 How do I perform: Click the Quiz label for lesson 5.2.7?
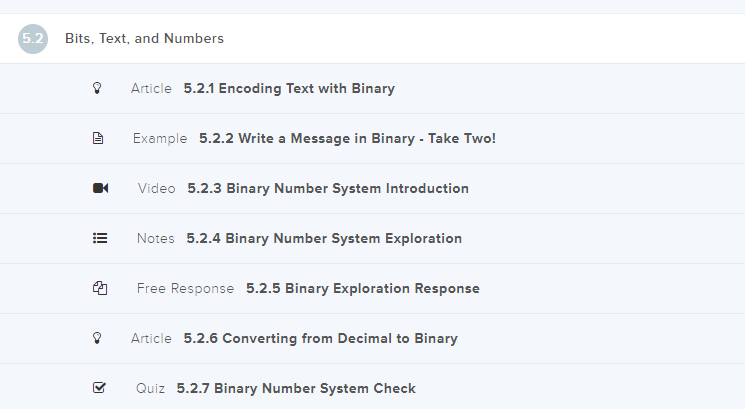point(151,388)
